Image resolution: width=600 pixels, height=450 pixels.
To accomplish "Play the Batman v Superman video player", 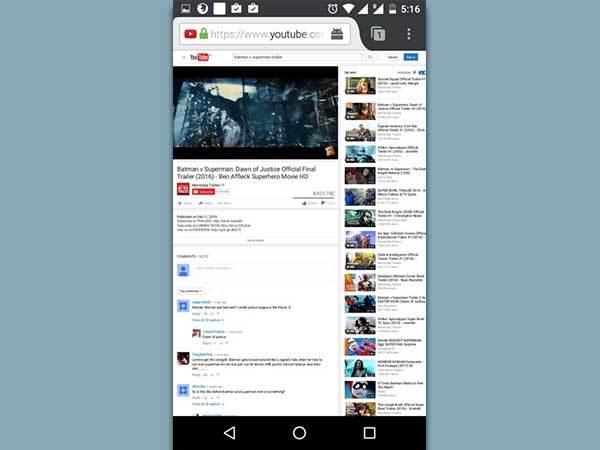I will [256, 112].
